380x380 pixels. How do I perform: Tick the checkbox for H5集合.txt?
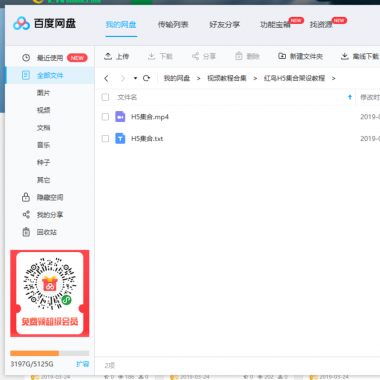(105, 138)
